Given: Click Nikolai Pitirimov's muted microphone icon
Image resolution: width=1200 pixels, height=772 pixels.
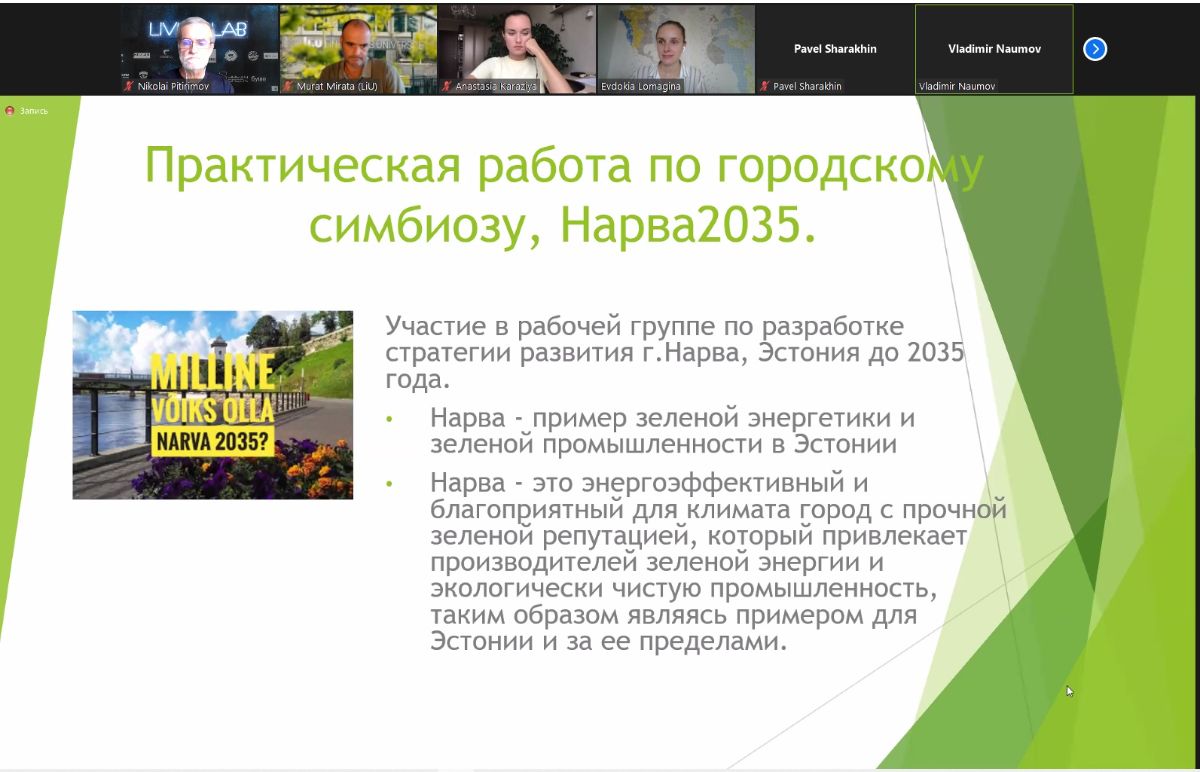Looking at the screenshot, I should tap(128, 87).
